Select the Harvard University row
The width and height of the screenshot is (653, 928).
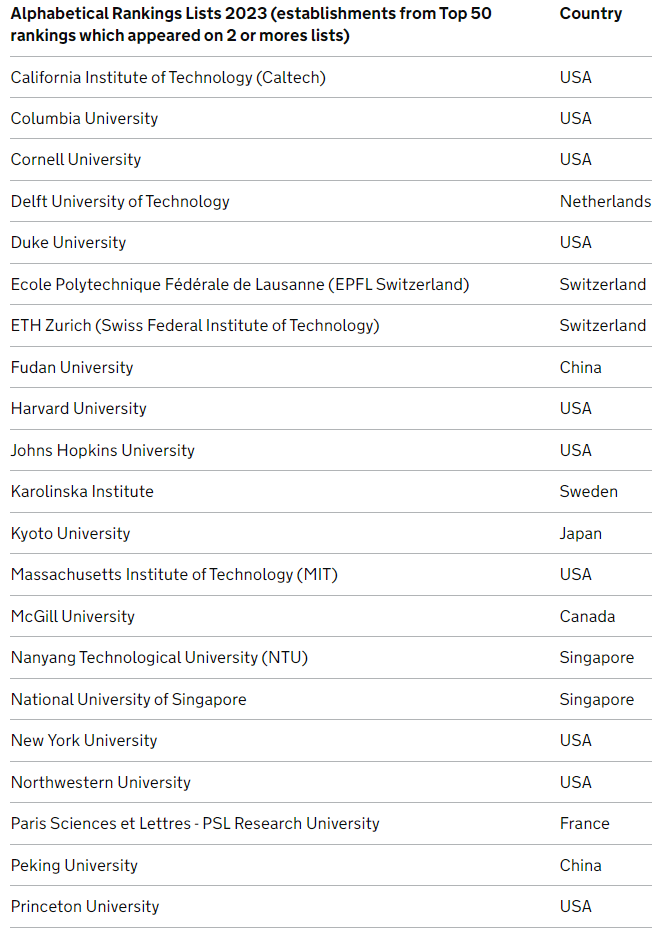pyautogui.click(x=331, y=409)
